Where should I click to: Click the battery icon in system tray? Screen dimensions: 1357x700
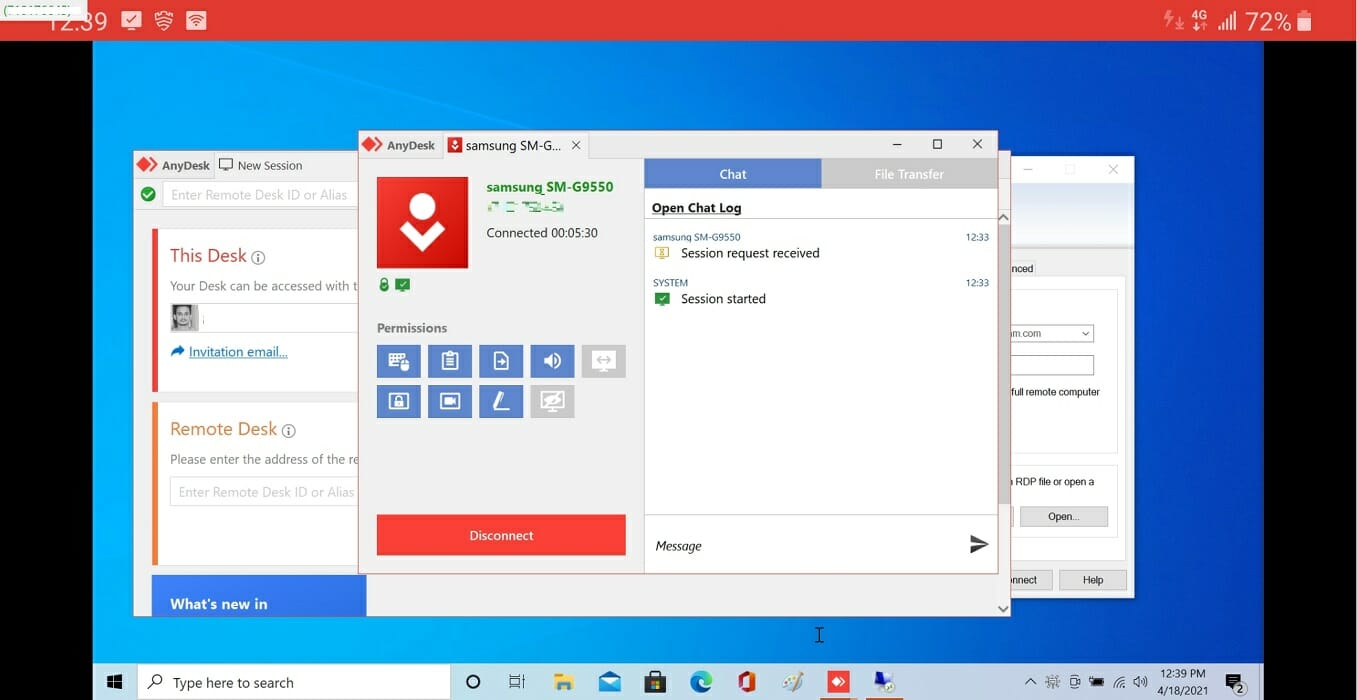point(1097,682)
